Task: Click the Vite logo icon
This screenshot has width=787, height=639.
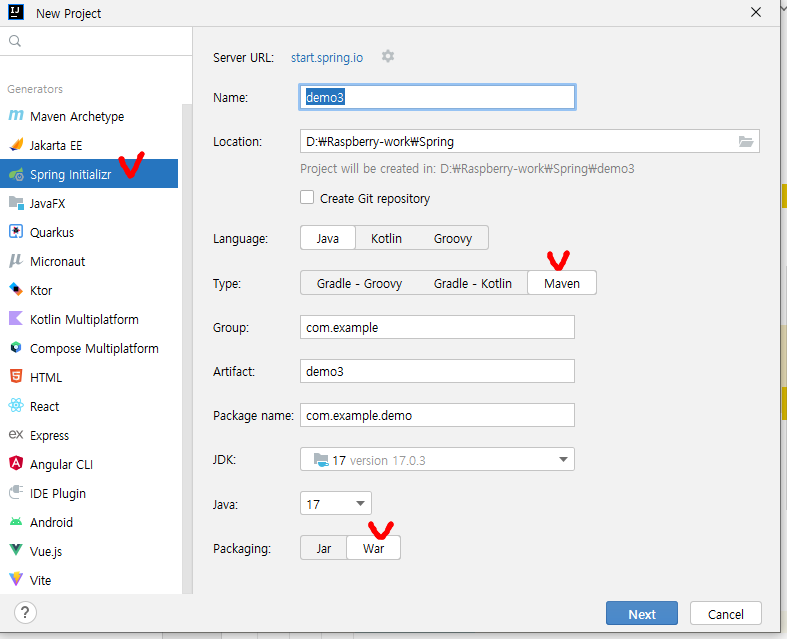Action: point(16,579)
